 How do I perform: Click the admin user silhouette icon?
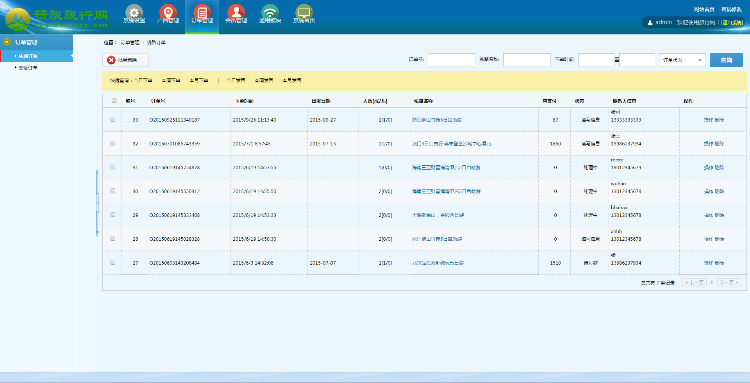coord(650,22)
